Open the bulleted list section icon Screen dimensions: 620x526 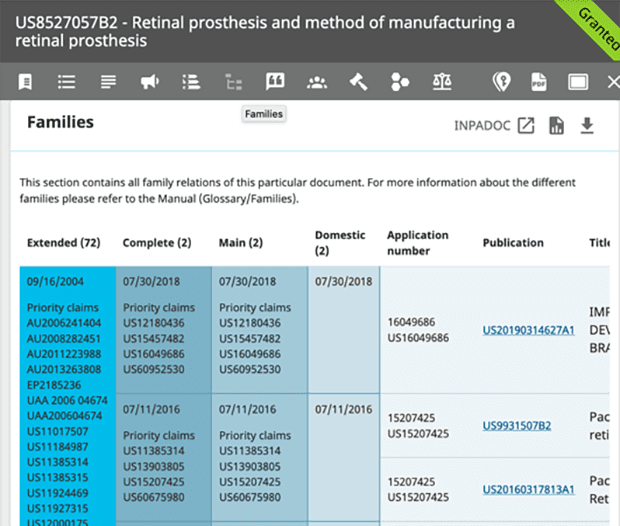(67, 82)
